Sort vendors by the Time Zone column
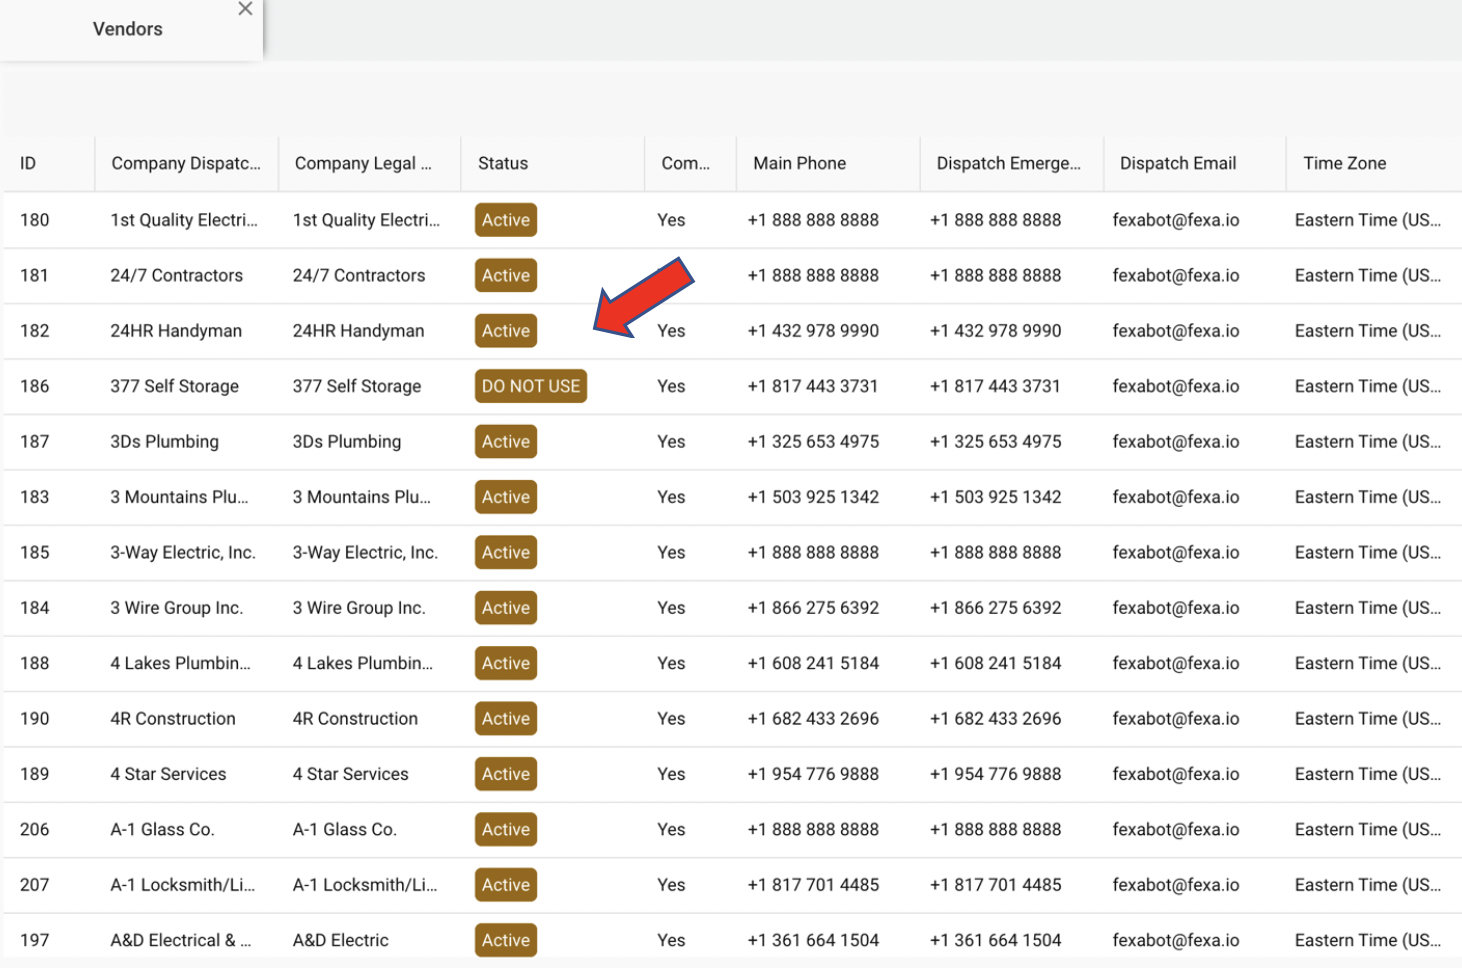Image resolution: width=1462 pixels, height=972 pixels. pos(1344,163)
